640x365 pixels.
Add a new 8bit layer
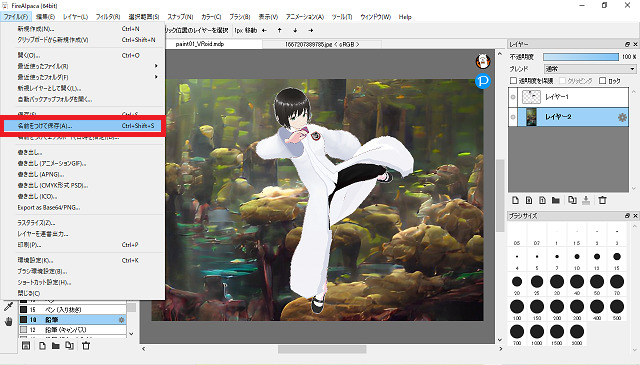pyautogui.click(x=529, y=200)
